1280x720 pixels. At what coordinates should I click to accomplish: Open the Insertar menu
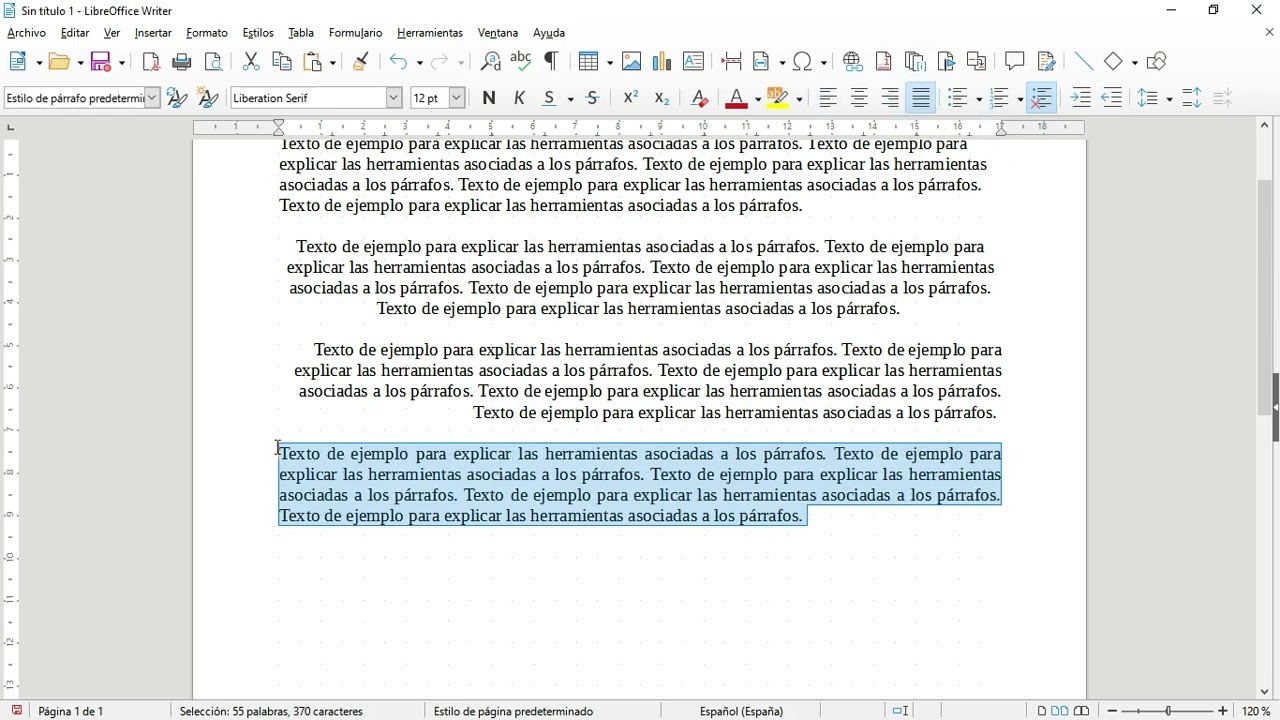click(153, 33)
